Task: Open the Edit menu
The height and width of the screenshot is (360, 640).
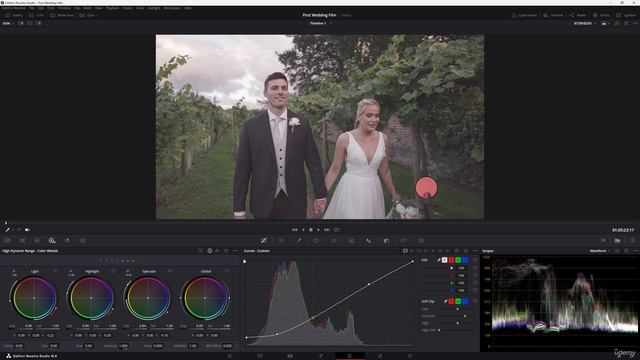Action: (41, 8)
